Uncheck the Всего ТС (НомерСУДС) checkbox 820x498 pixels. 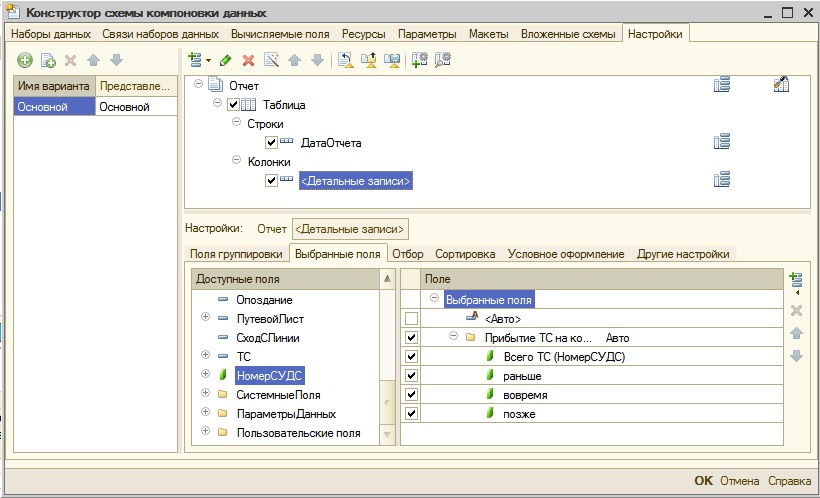pos(411,356)
